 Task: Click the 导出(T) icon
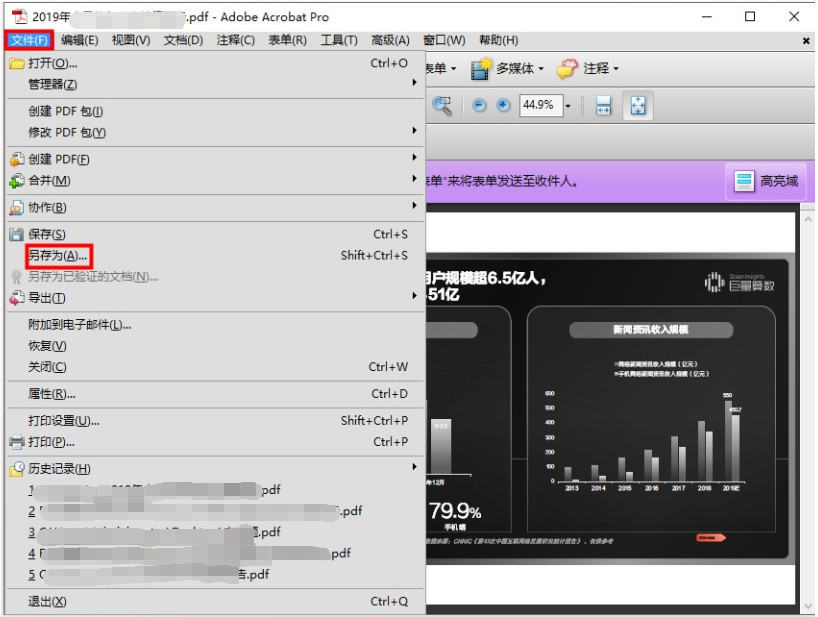(17, 298)
